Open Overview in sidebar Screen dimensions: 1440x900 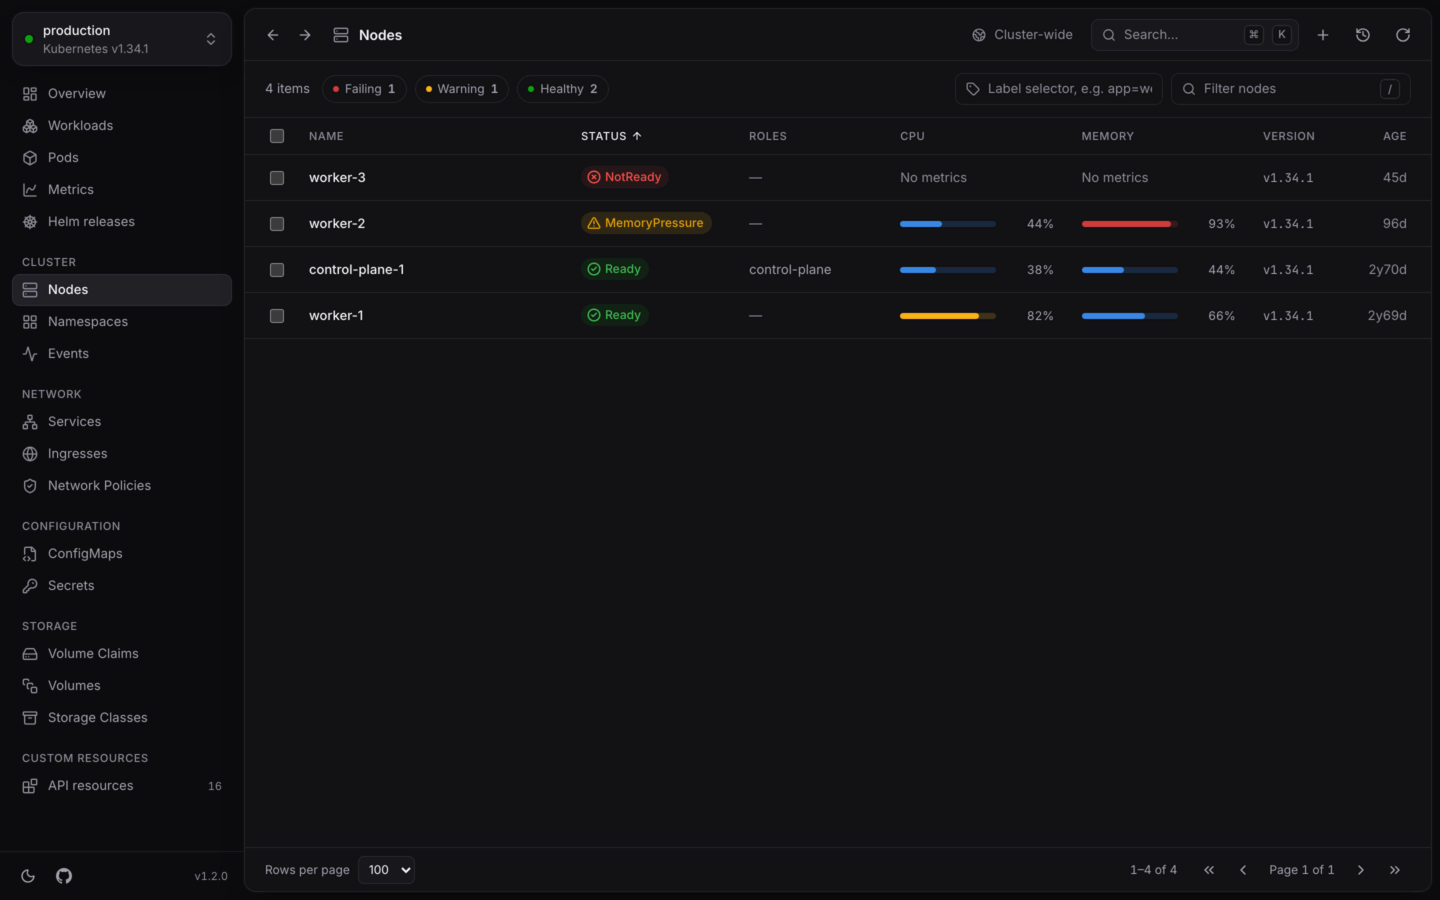pos(122,94)
